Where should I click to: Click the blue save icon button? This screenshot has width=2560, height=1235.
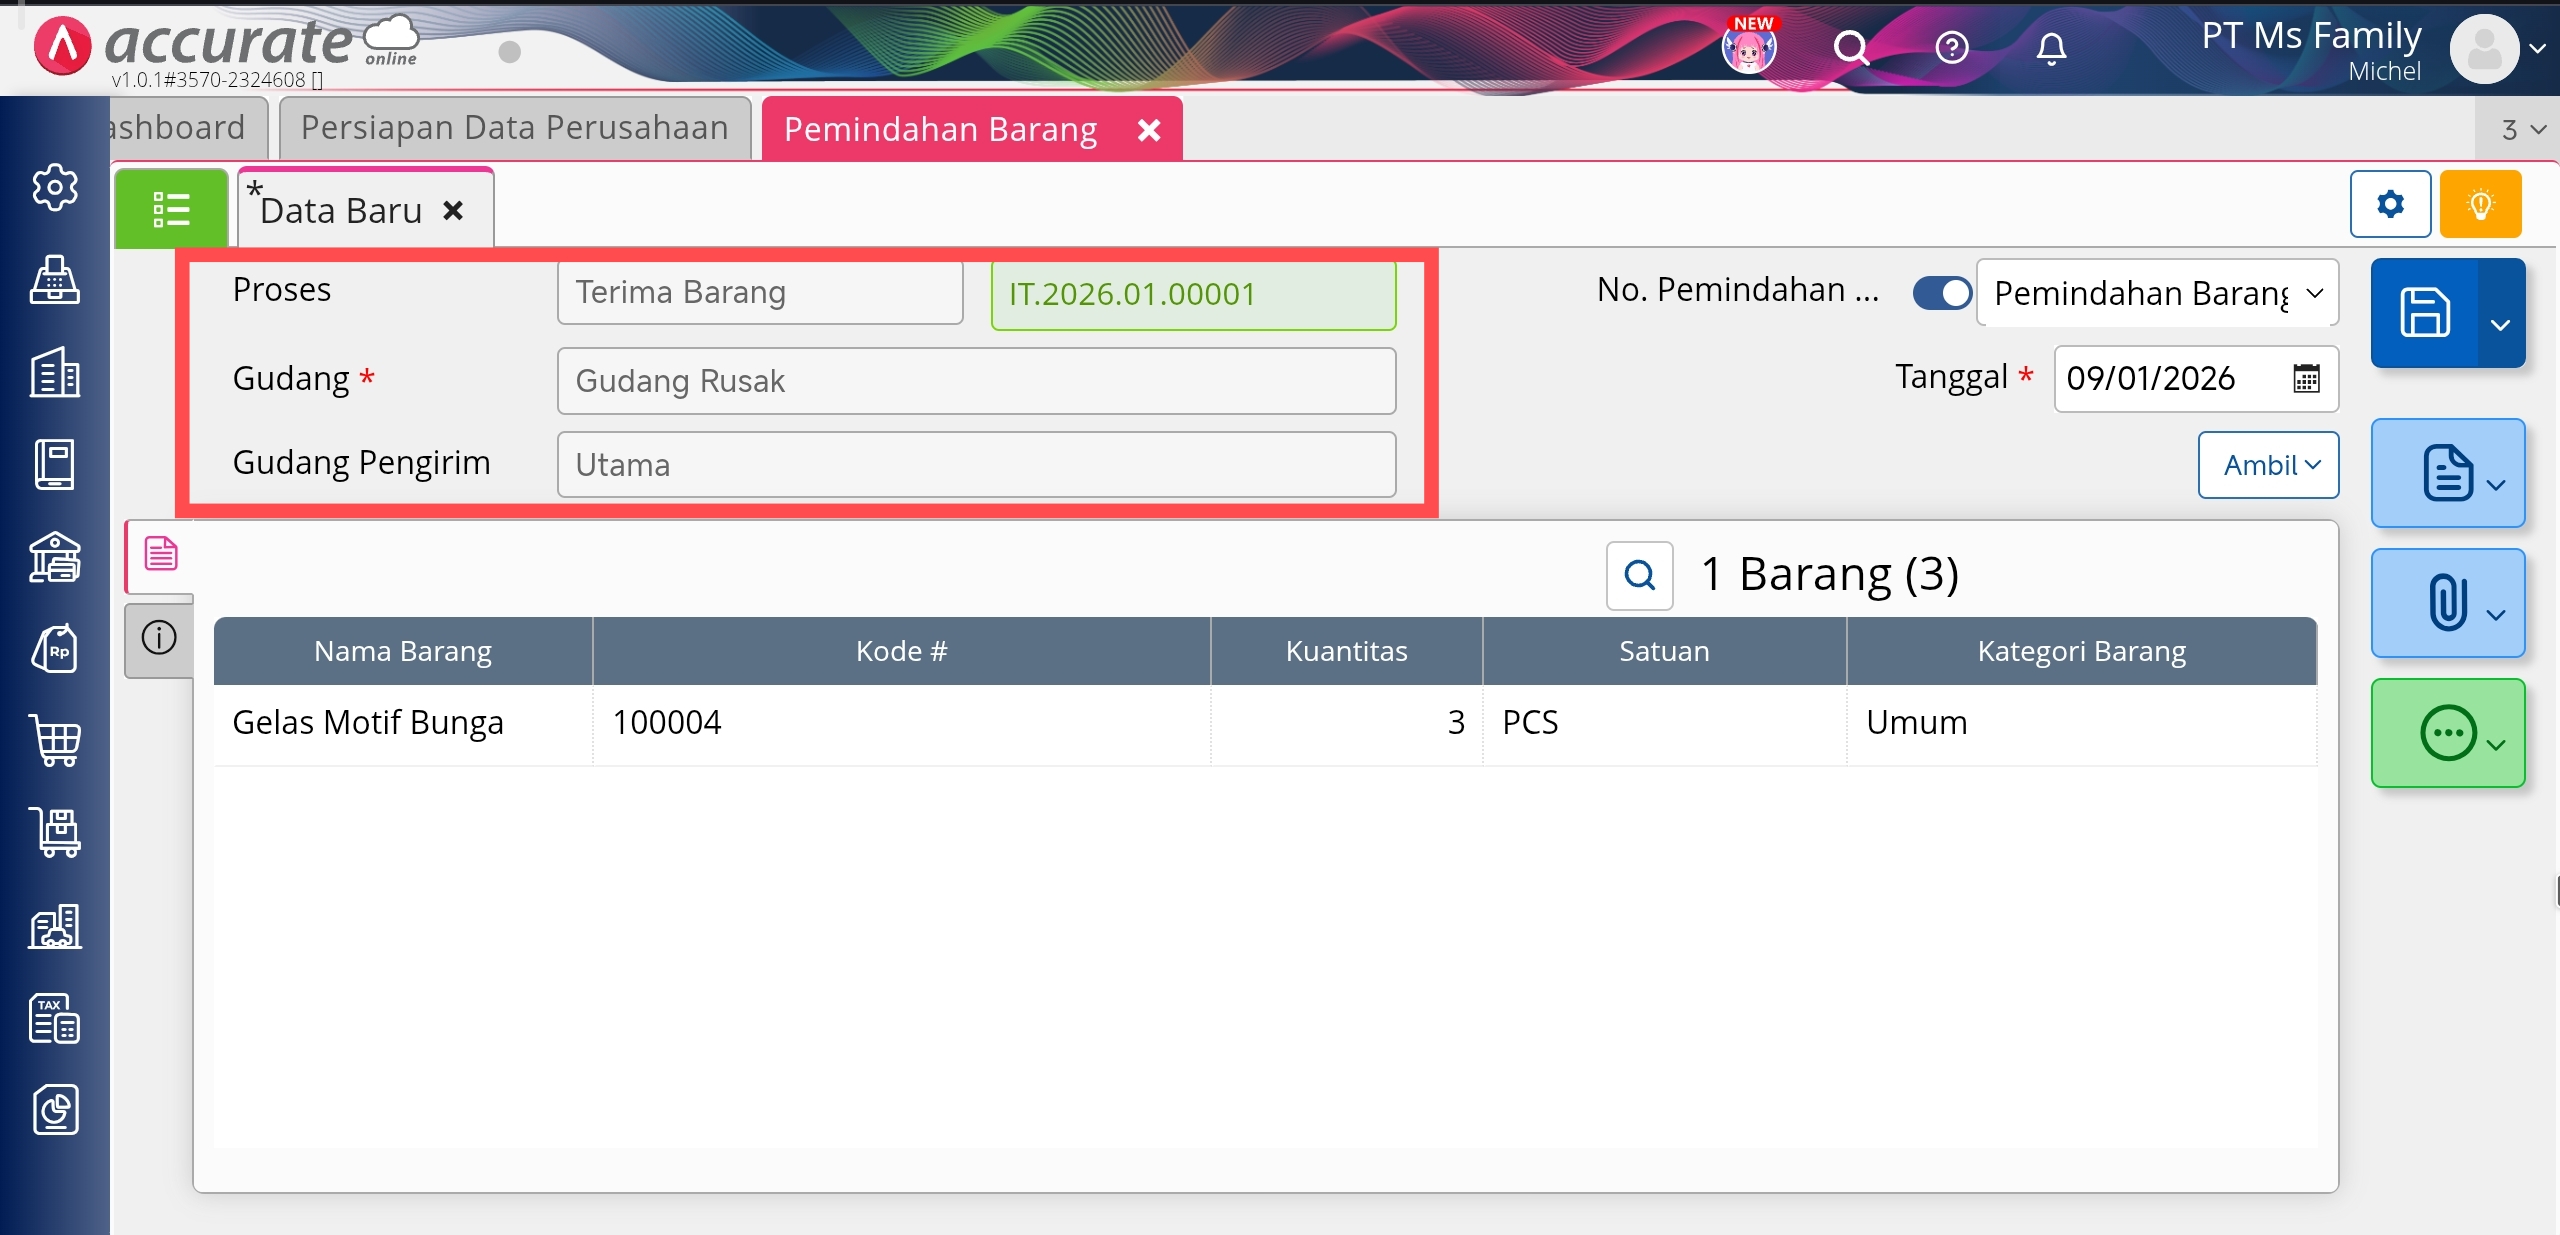[x=2425, y=313]
